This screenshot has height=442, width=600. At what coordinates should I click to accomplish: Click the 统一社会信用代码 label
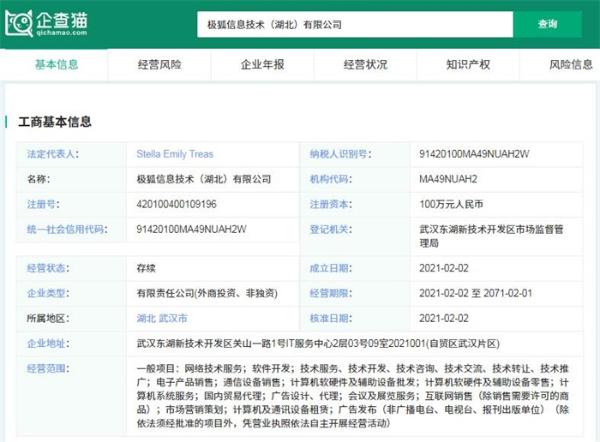(x=67, y=230)
